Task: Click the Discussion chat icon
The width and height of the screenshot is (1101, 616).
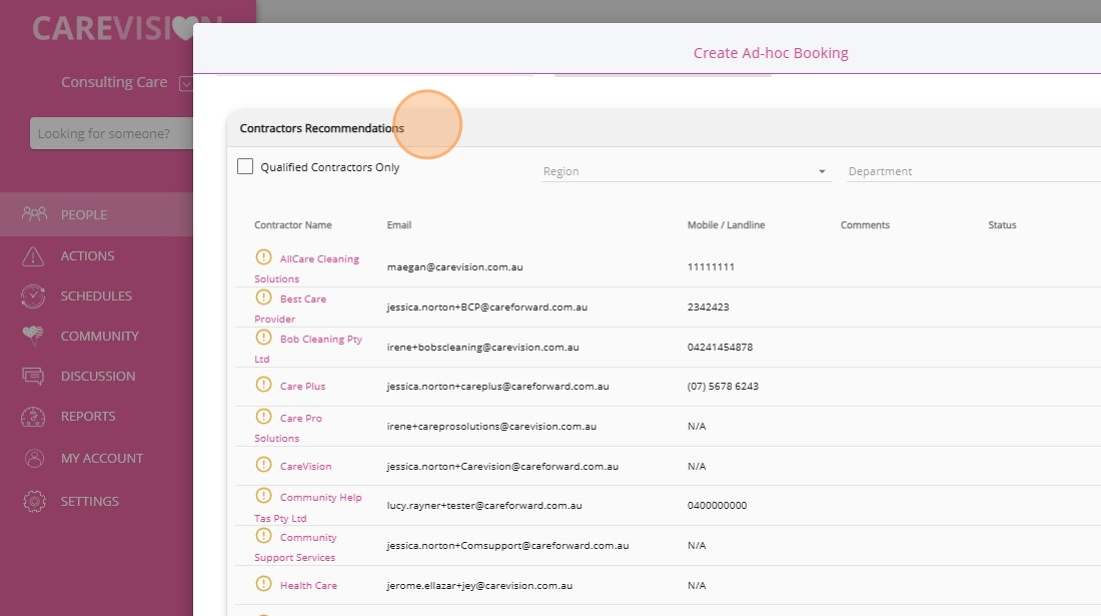Action: tap(34, 376)
